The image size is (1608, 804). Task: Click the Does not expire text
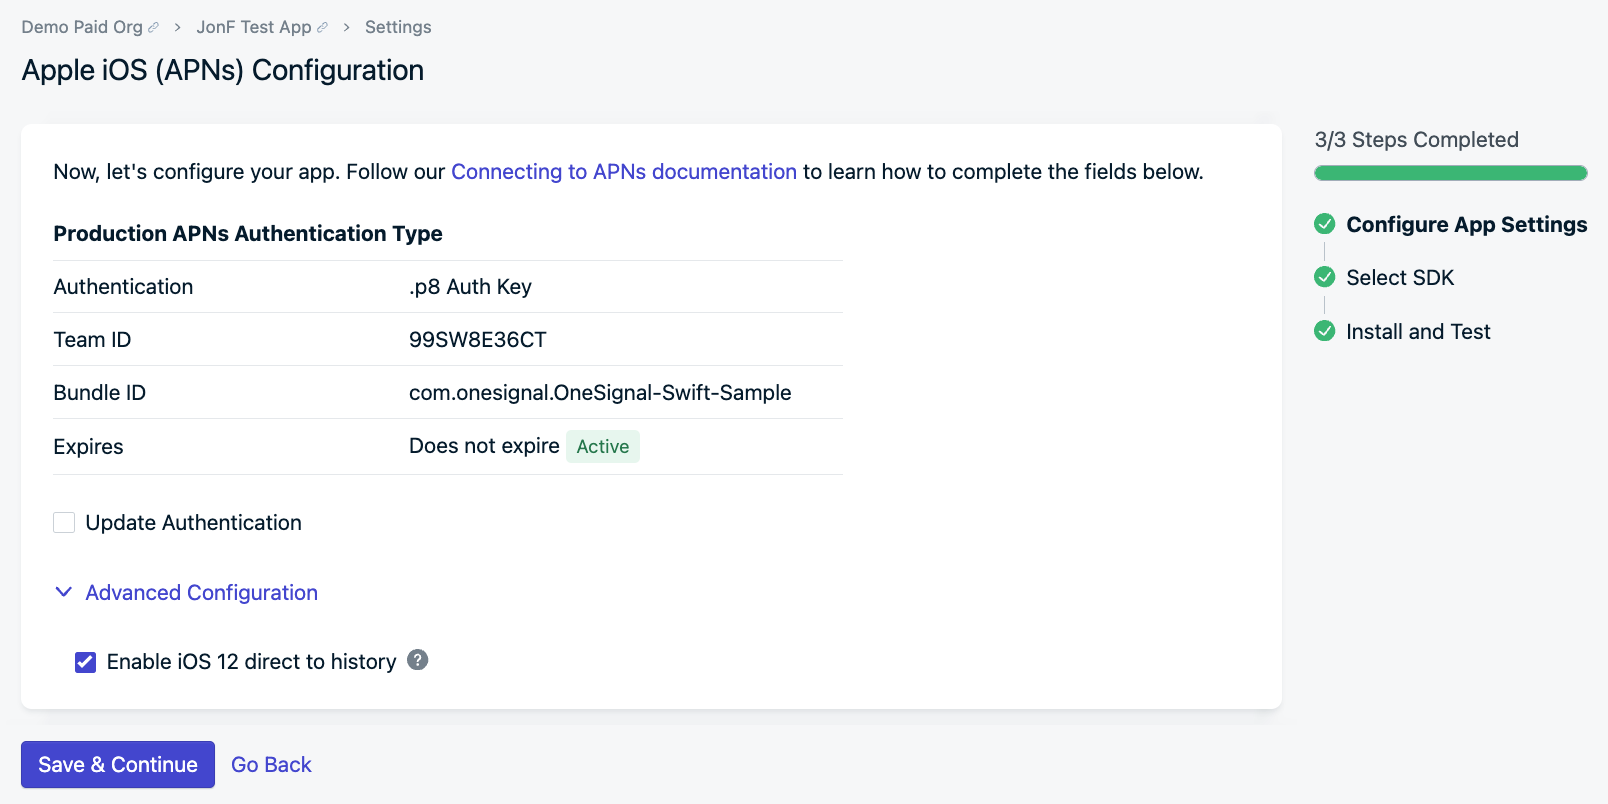pyautogui.click(x=484, y=446)
